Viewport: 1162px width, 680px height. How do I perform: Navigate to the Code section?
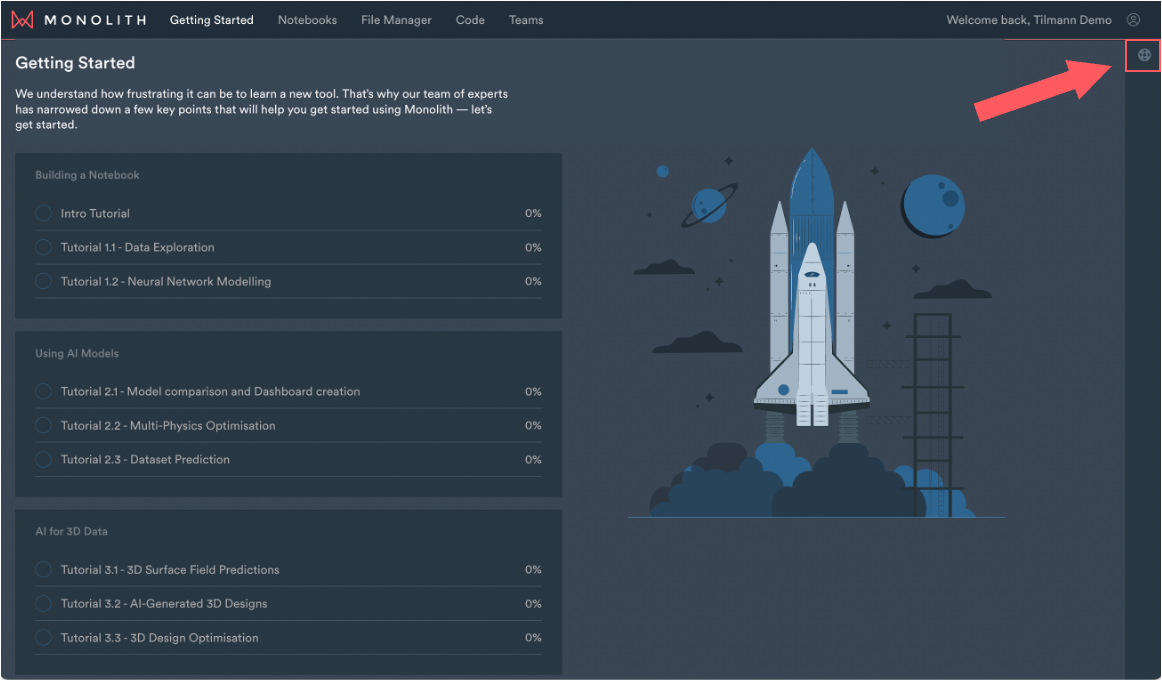(x=470, y=19)
